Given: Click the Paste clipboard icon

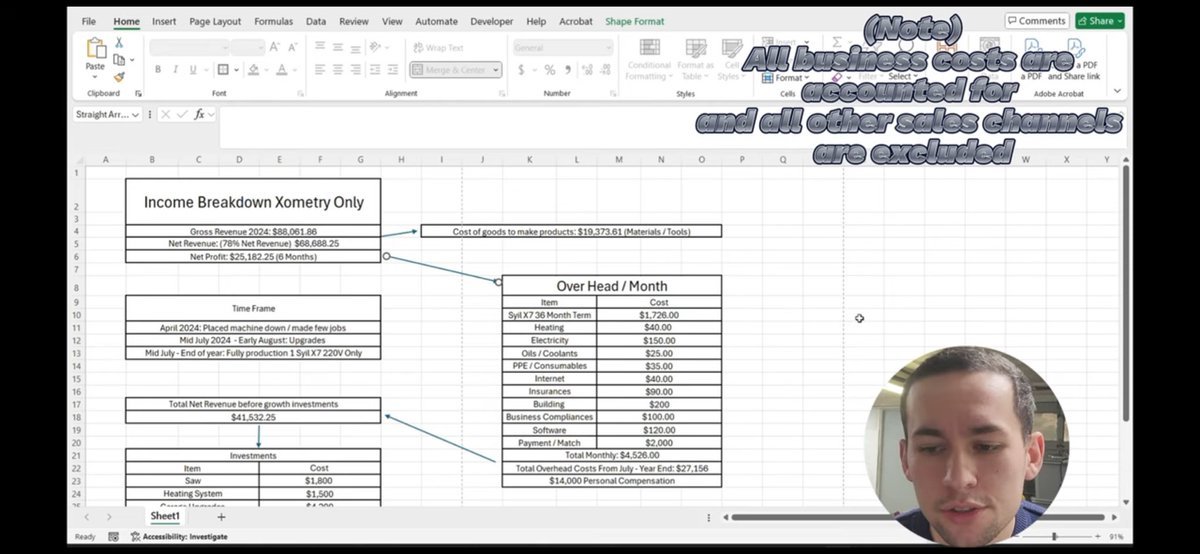Looking at the screenshot, I should (96, 50).
